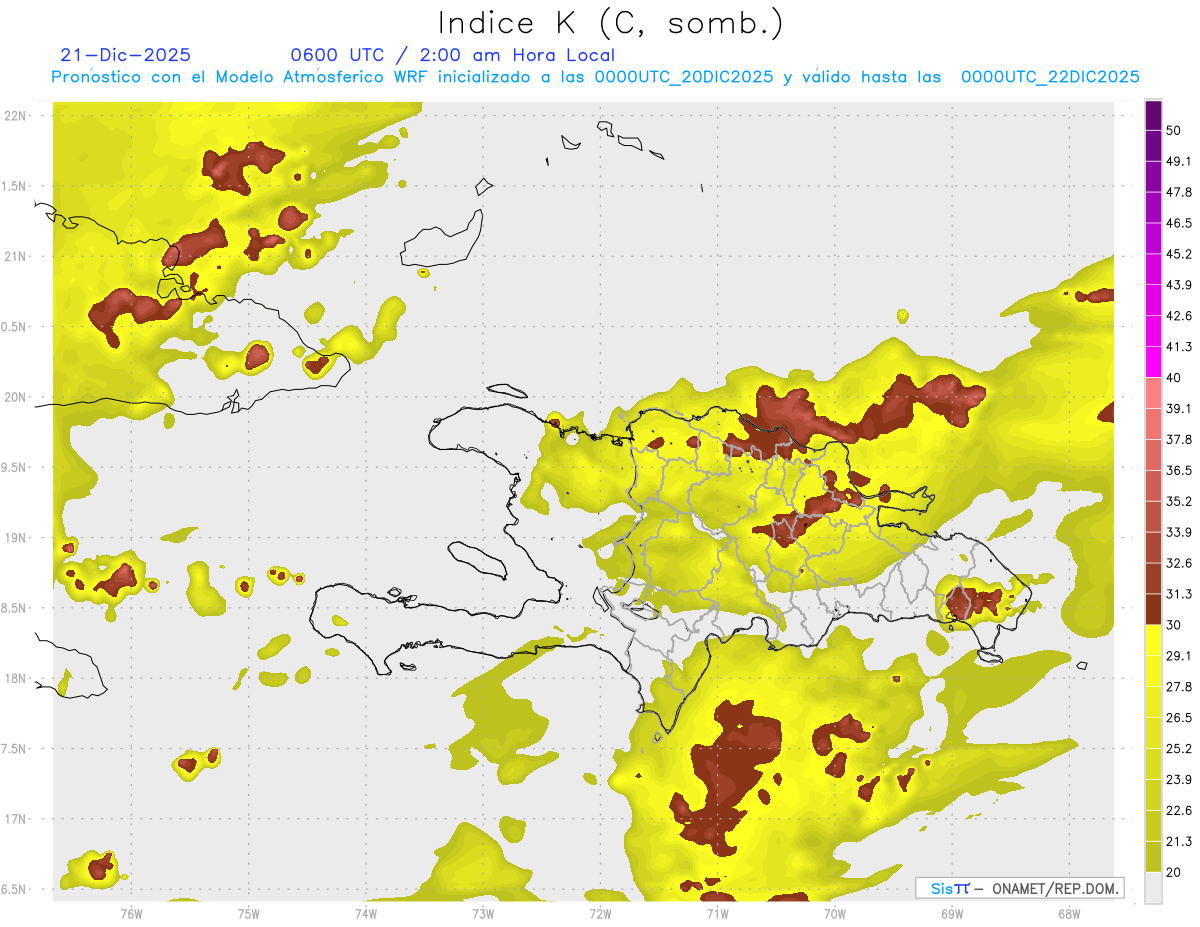Click the date label "21-Dic-2025"
This screenshot has width=1200, height=927.
point(126,55)
